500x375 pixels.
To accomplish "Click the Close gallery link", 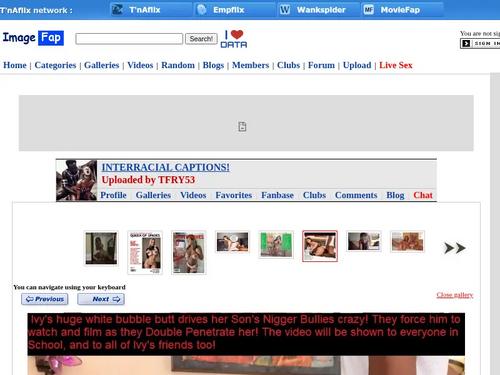I will click(x=455, y=295).
